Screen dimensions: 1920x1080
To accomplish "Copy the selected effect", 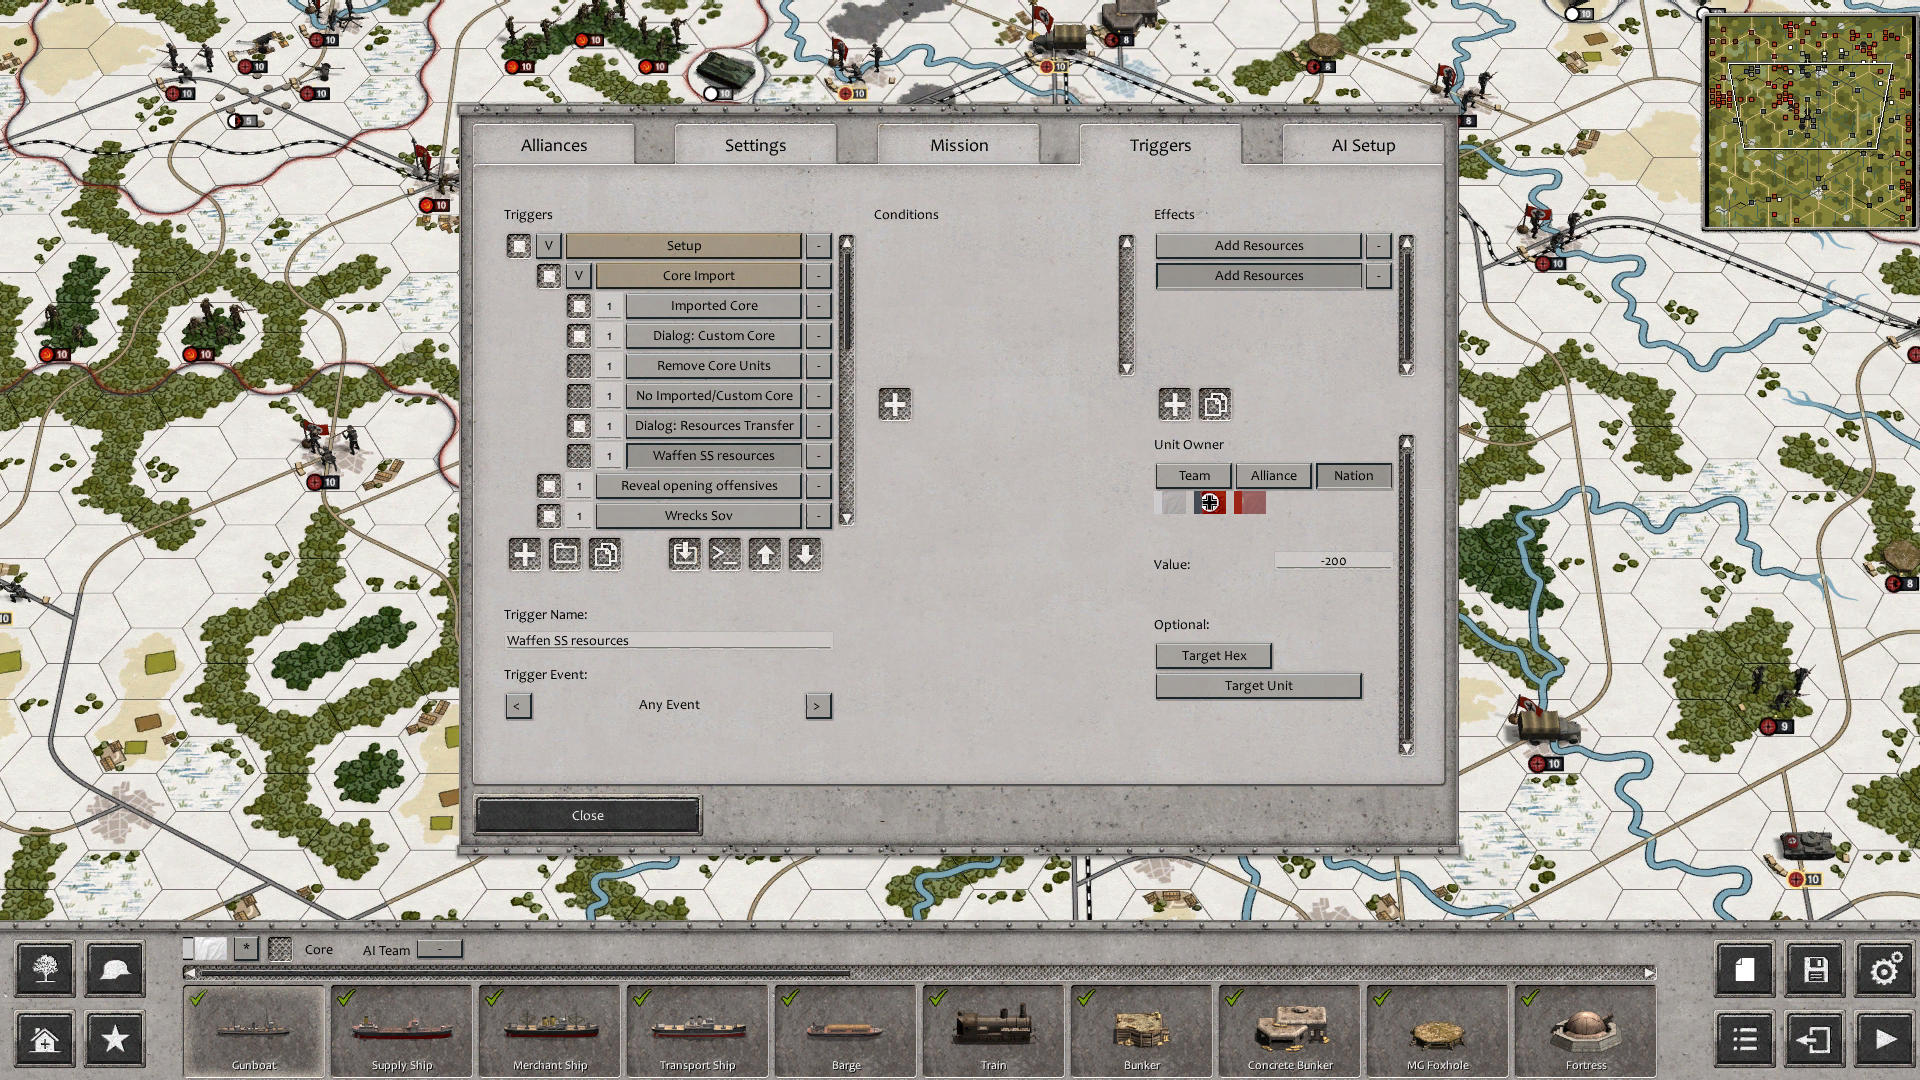I will (x=1215, y=404).
